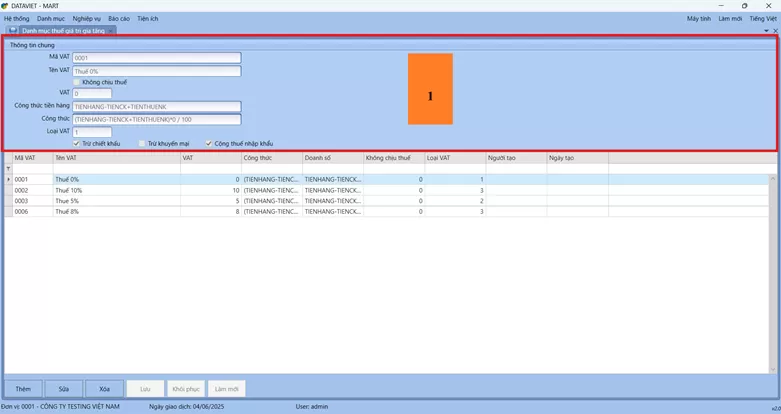The width and height of the screenshot is (781, 414).
Task: Sort by the VAT column header
Action: click(211, 158)
